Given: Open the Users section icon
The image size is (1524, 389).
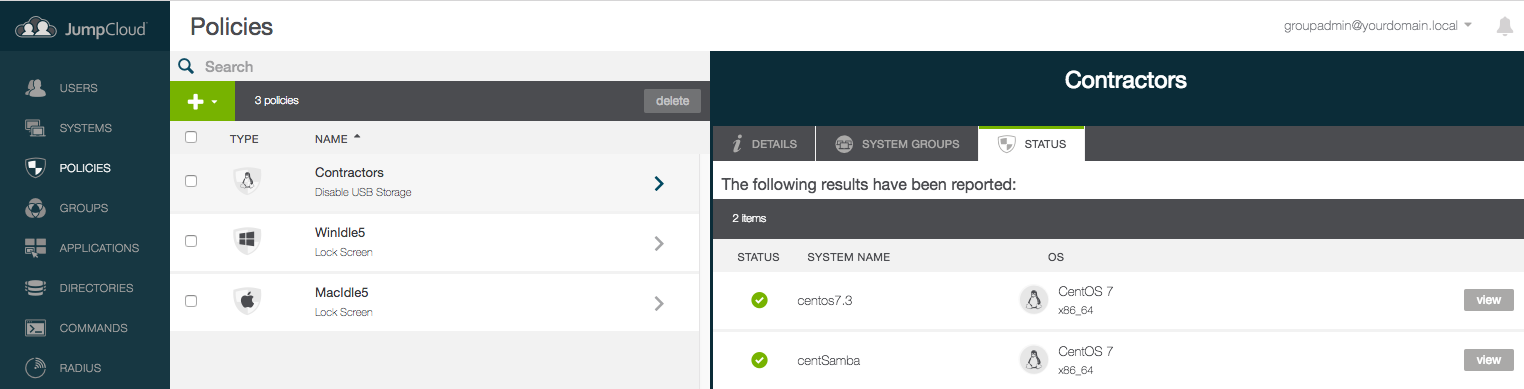Looking at the screenshot, I should tap(36, 88).
